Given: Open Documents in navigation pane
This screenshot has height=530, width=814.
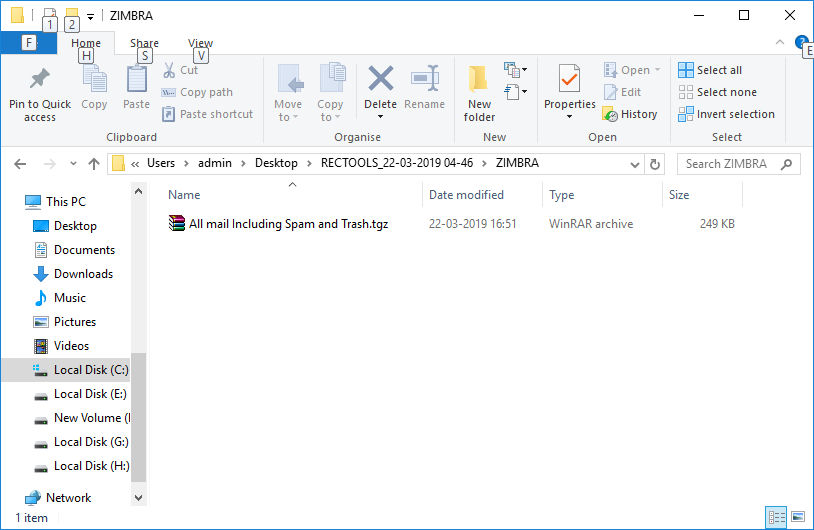Looking at the screenshot, I should (84, 250).
